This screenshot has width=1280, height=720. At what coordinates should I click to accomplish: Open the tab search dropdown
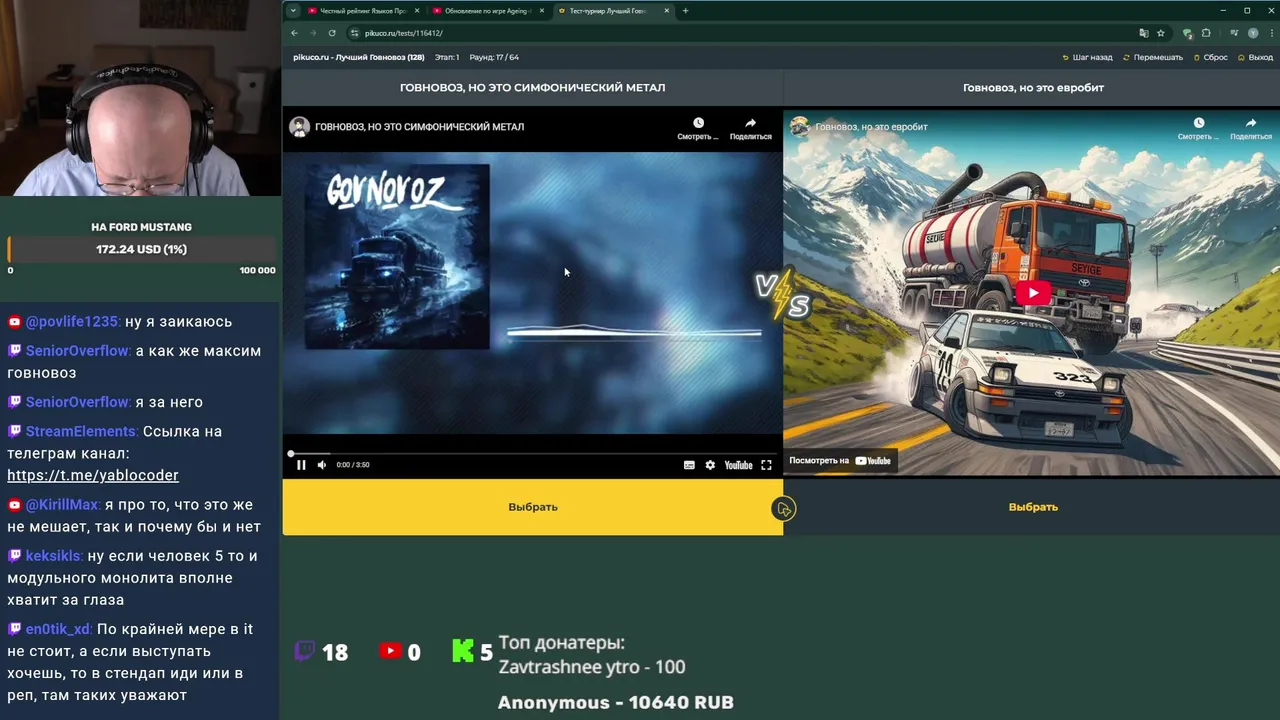tap(293, 11)
